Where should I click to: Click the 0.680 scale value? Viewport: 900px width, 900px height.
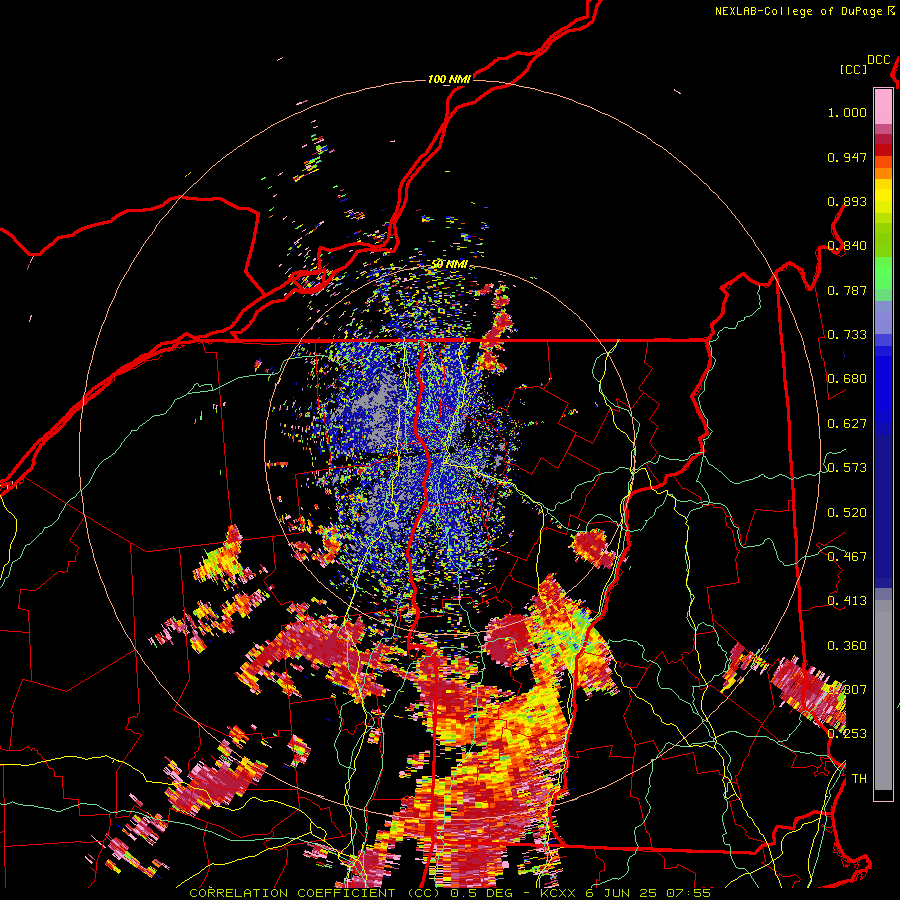tap(847, 379)
